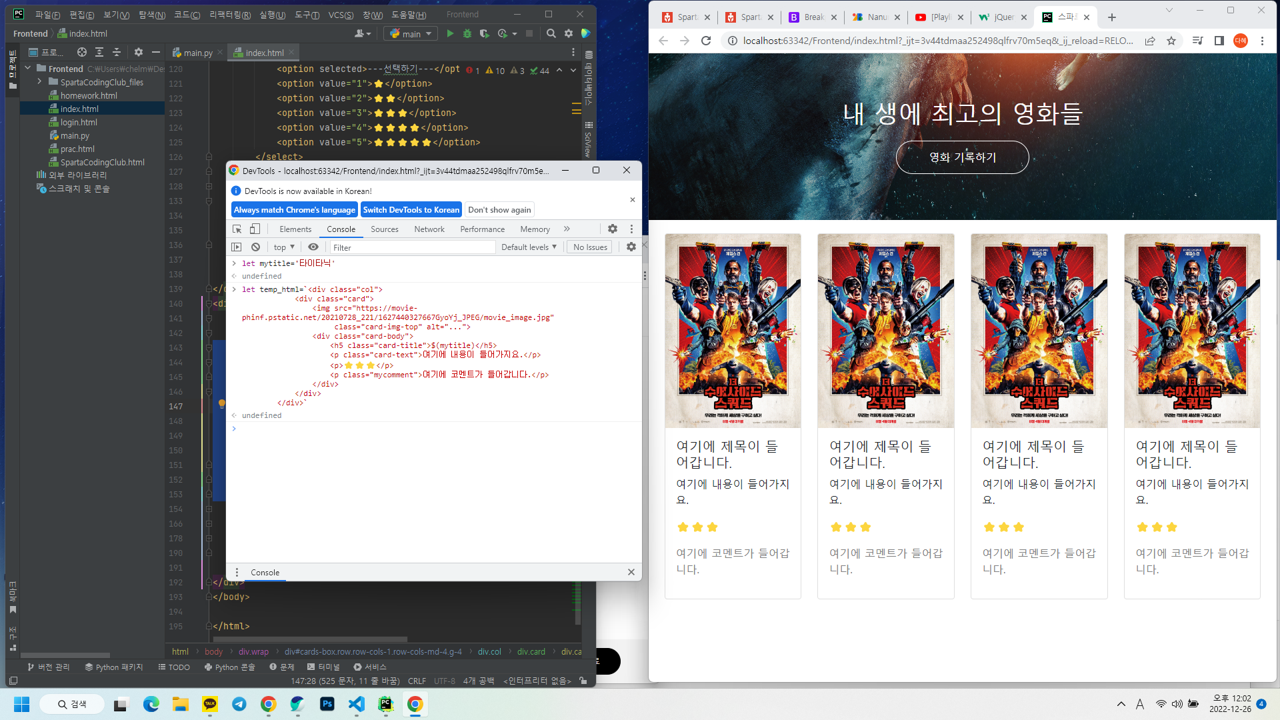Open the Sources tab in DevTools
Screen dimensions: 1280x720
[x=384, y=229]
